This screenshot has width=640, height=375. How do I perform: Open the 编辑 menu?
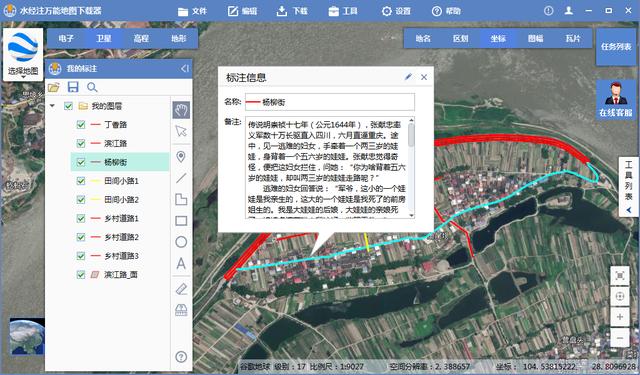tap(242, 11)
